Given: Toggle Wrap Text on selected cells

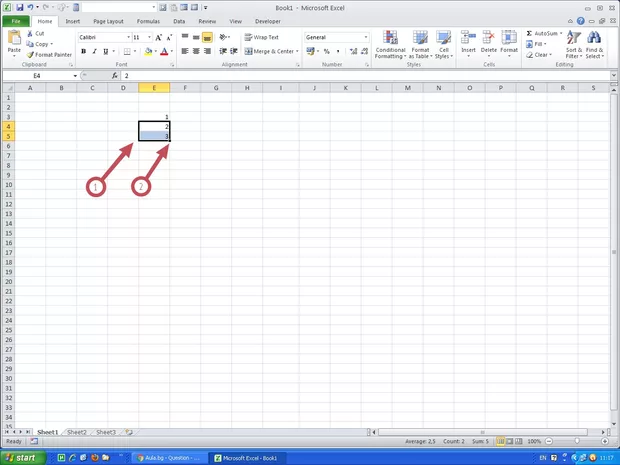Looking at the screenshot, I should pos(262,37).
